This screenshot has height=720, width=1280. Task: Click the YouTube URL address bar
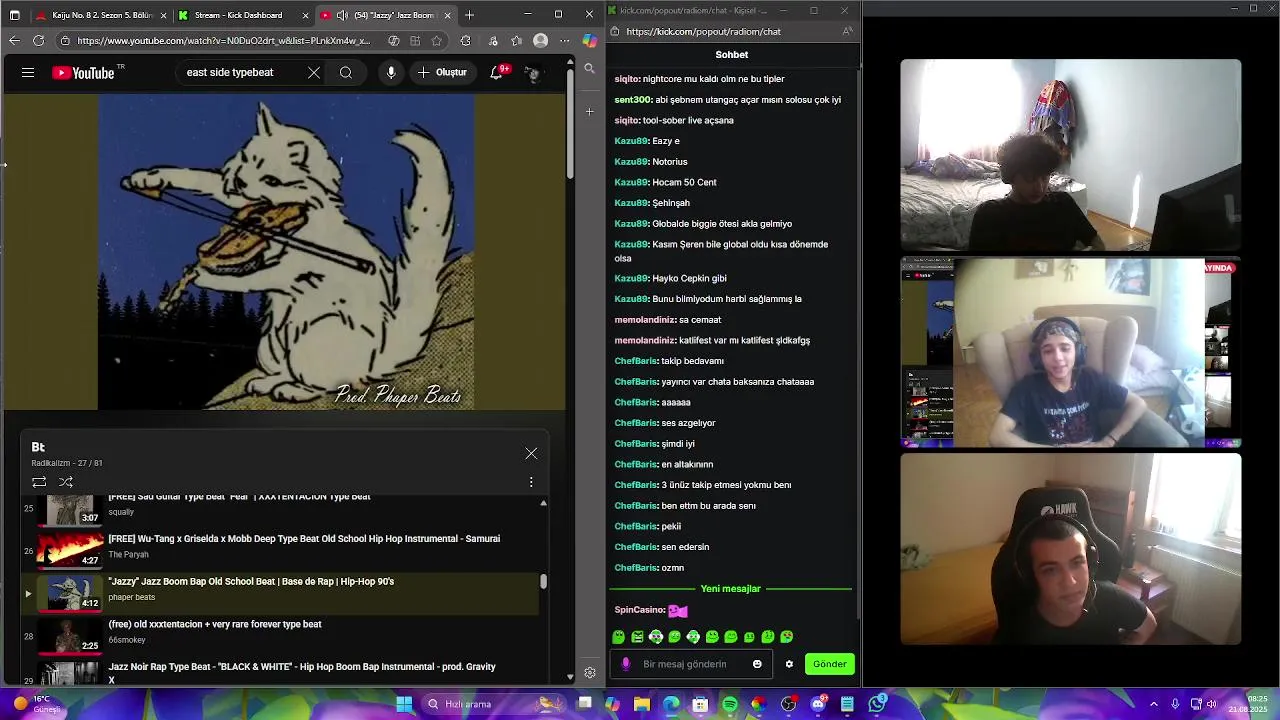223,41
